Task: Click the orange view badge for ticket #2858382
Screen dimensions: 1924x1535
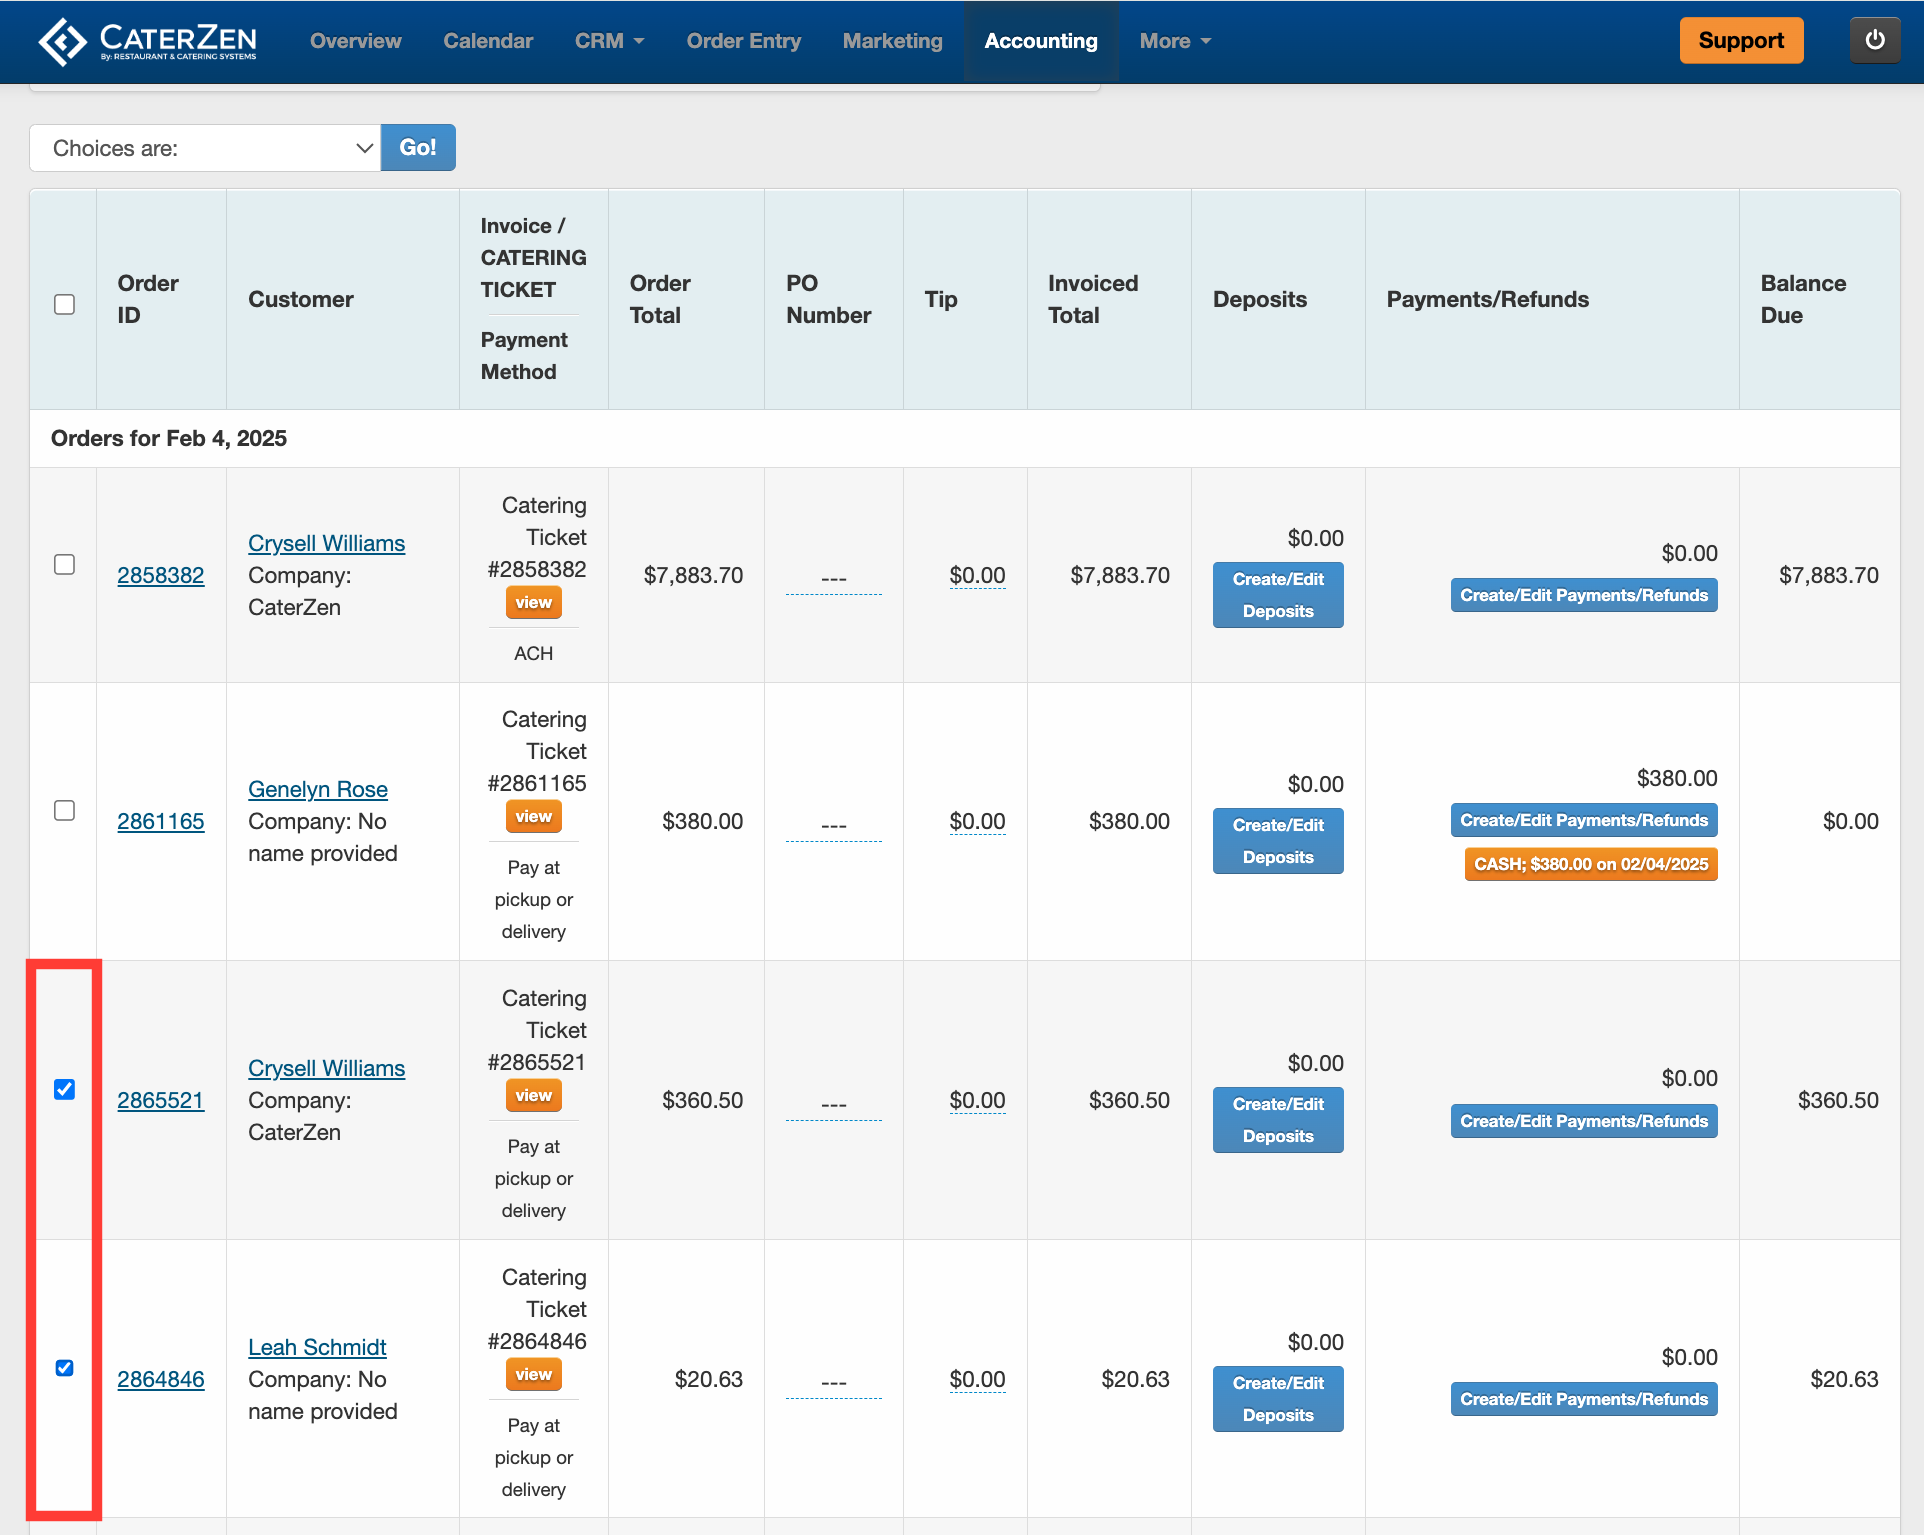Action: [533, 603]
